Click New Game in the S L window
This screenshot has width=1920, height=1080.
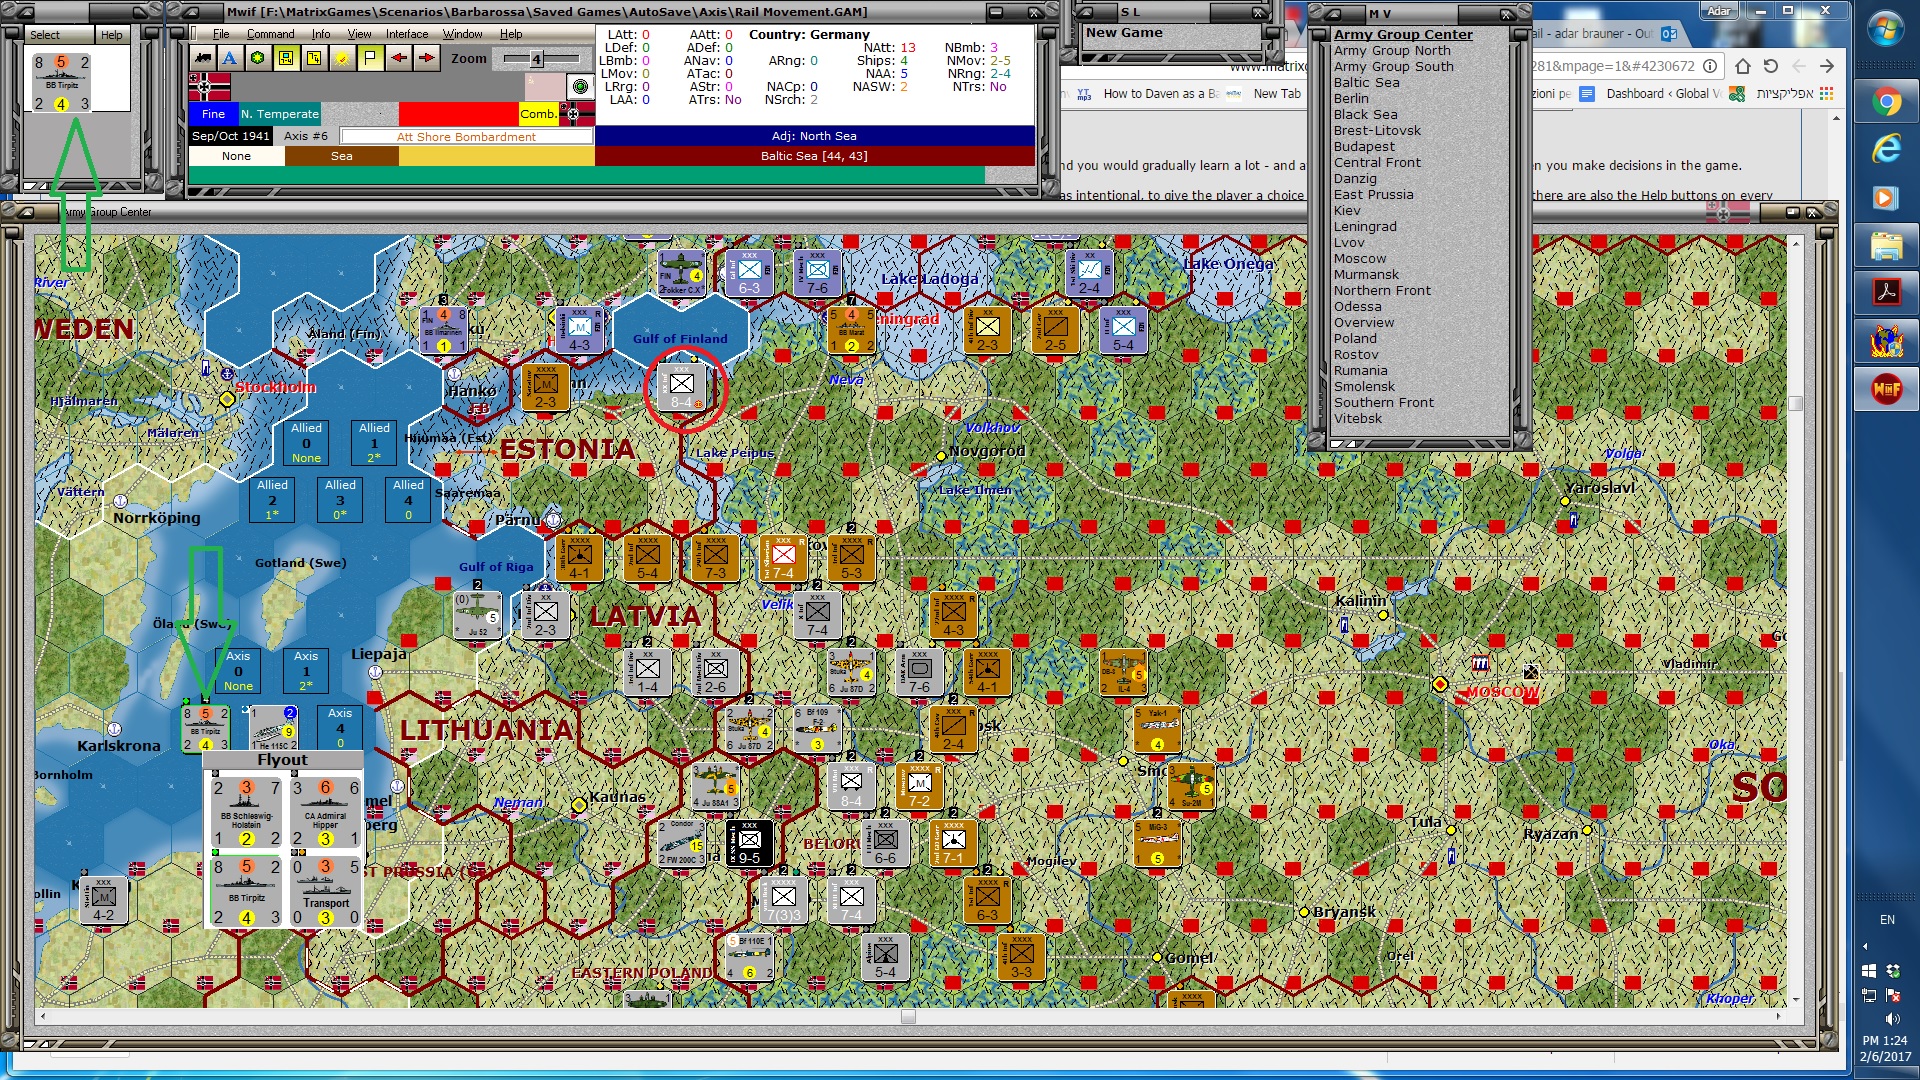[x=1124, y=33]
